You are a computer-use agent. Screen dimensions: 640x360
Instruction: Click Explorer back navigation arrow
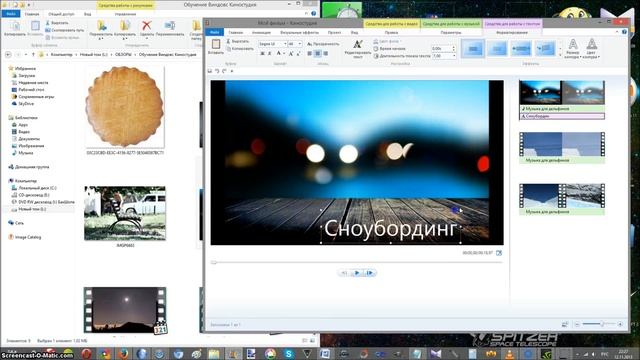[8, 54]
